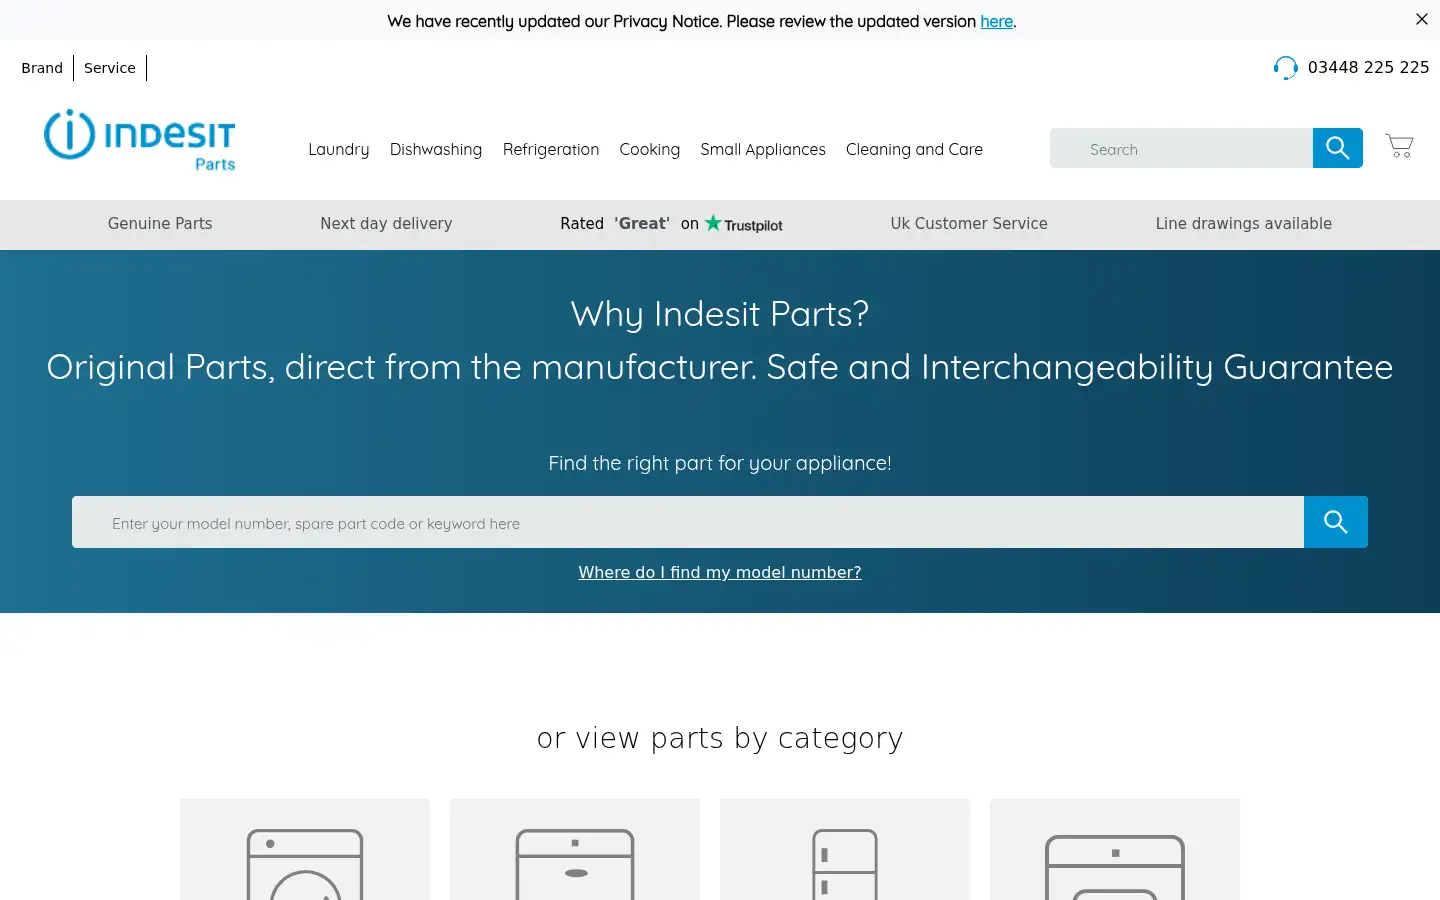Call the 03448 225 225 number
The width and height of the screenshot is (1440, 900).
coord(1369,67)
